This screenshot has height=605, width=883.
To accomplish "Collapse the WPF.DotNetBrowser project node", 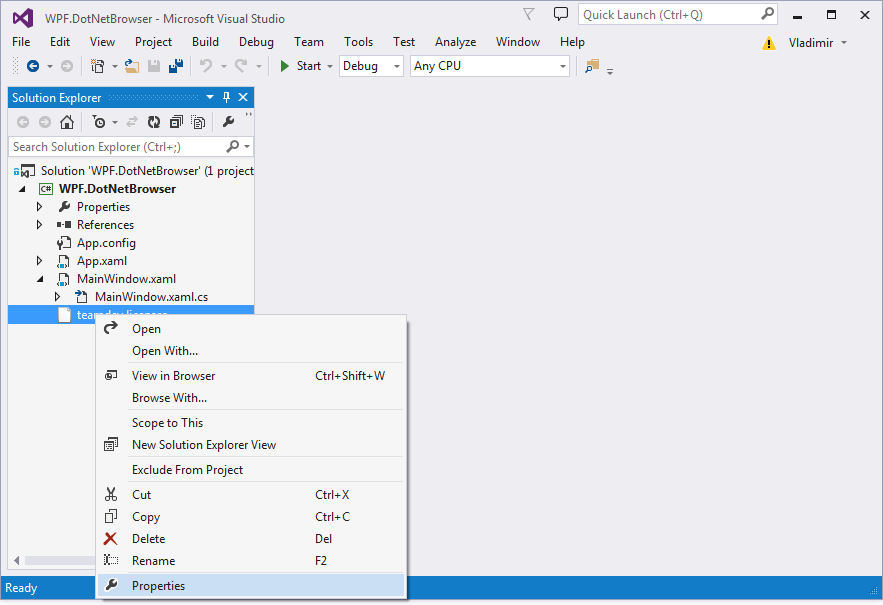I will (x=22, y=189).
